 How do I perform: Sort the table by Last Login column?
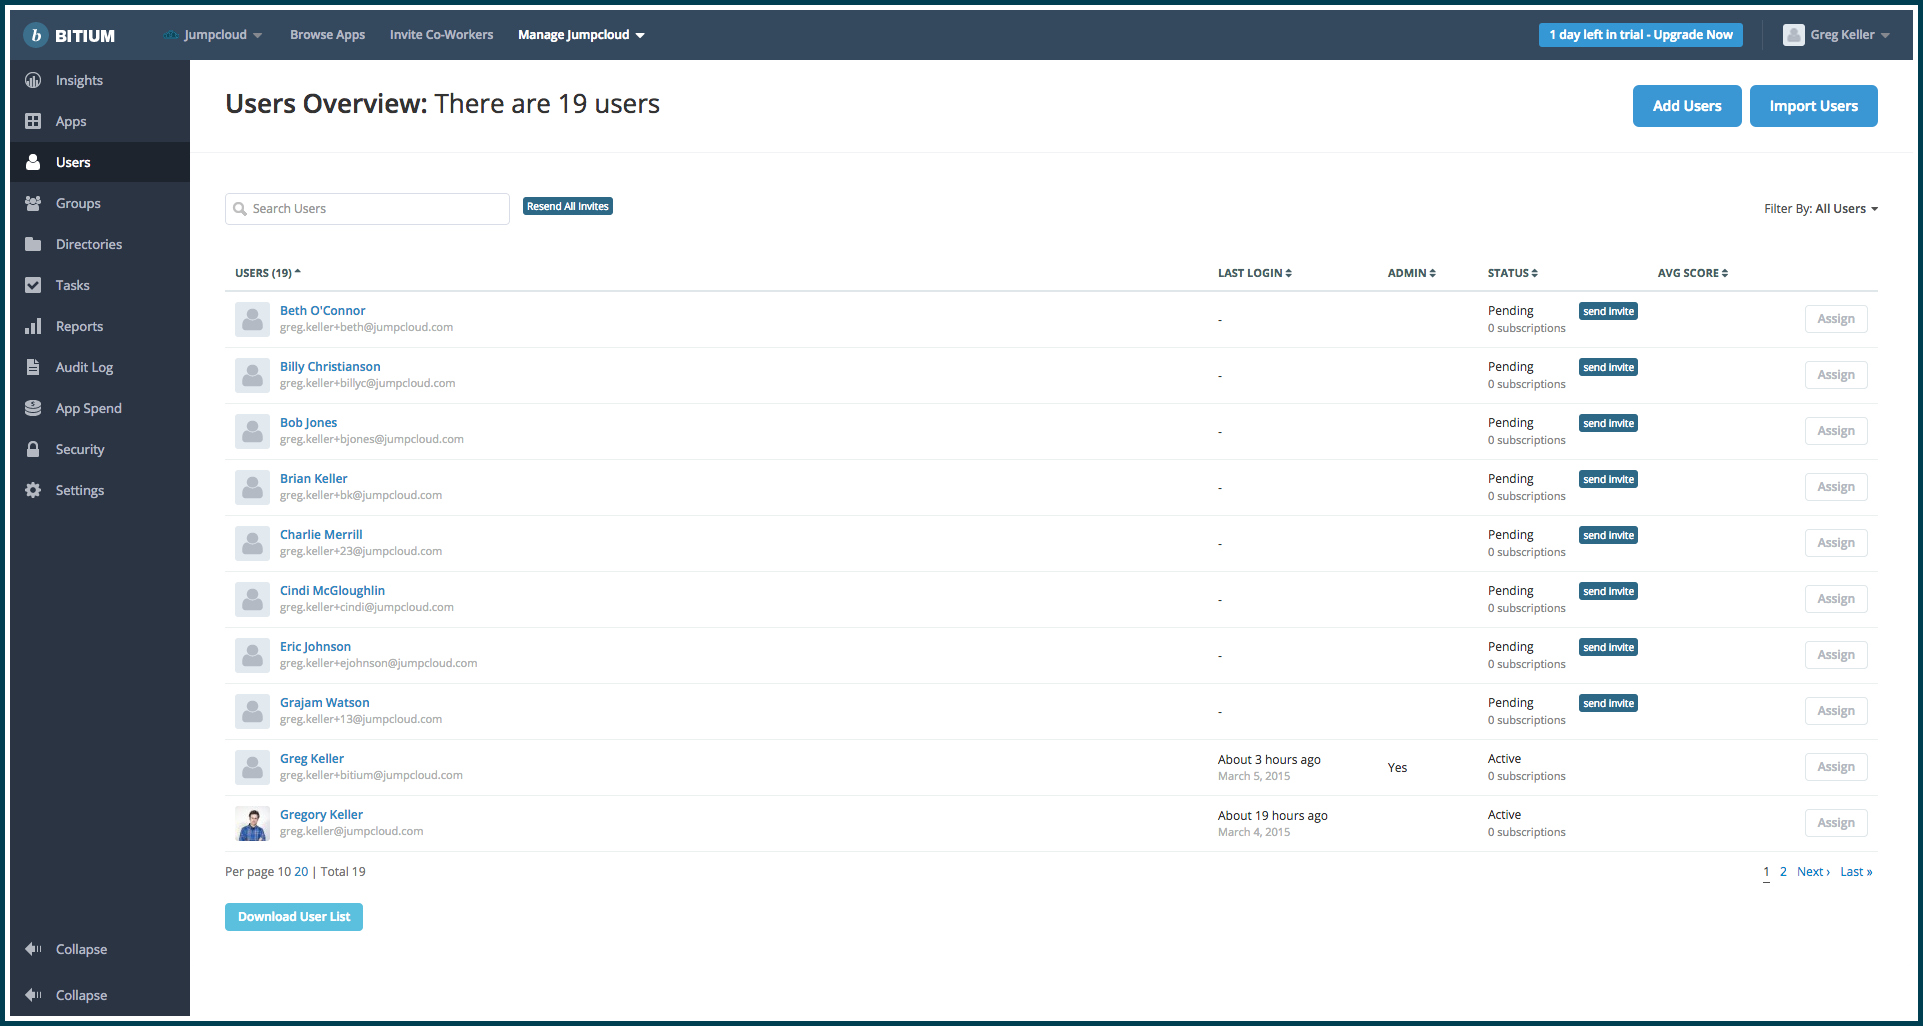click(x=1254, y=273)
